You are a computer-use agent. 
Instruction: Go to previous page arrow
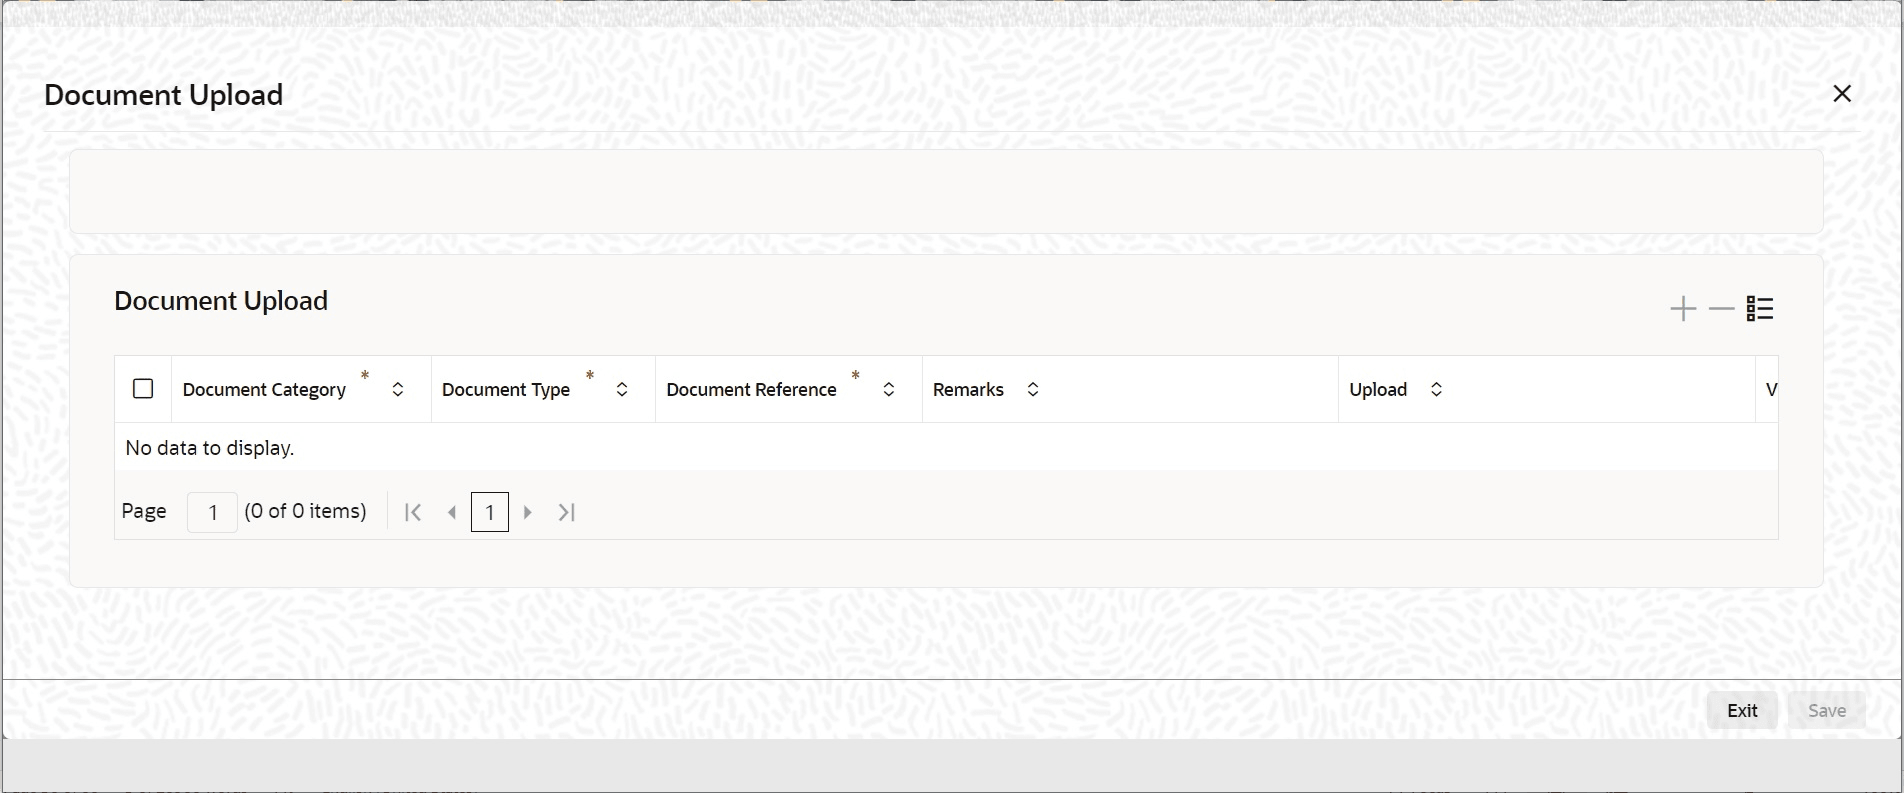point(452,513)
